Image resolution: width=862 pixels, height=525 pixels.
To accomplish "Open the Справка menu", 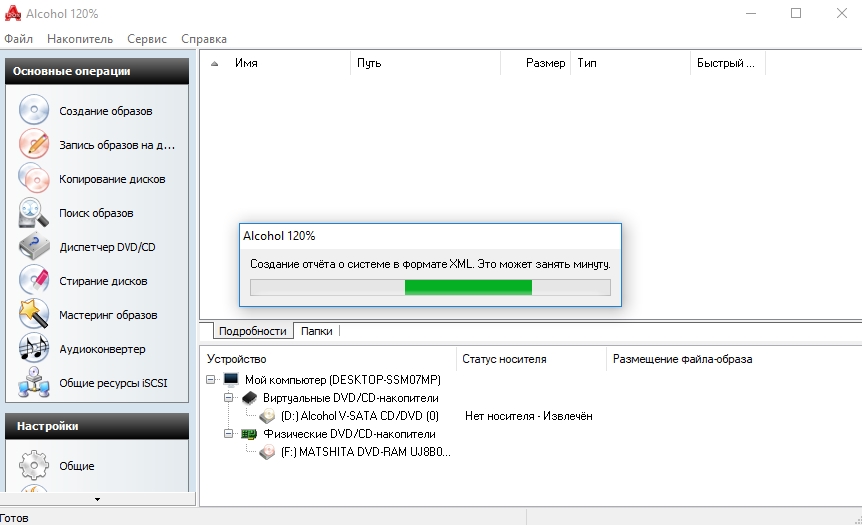I will 204,39.
